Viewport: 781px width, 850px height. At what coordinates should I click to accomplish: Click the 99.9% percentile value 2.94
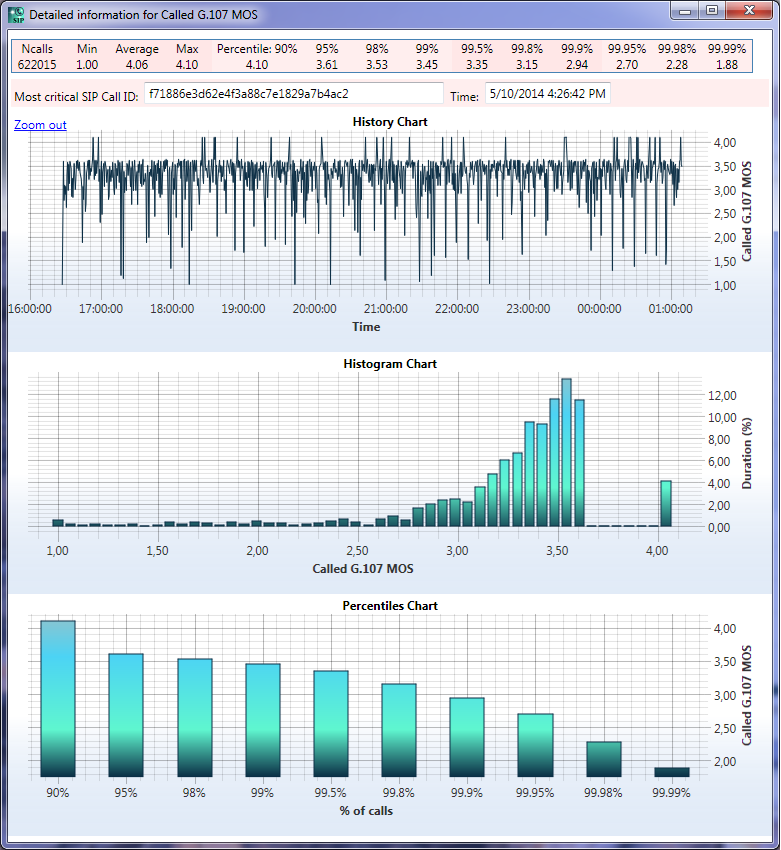[577, 65]
